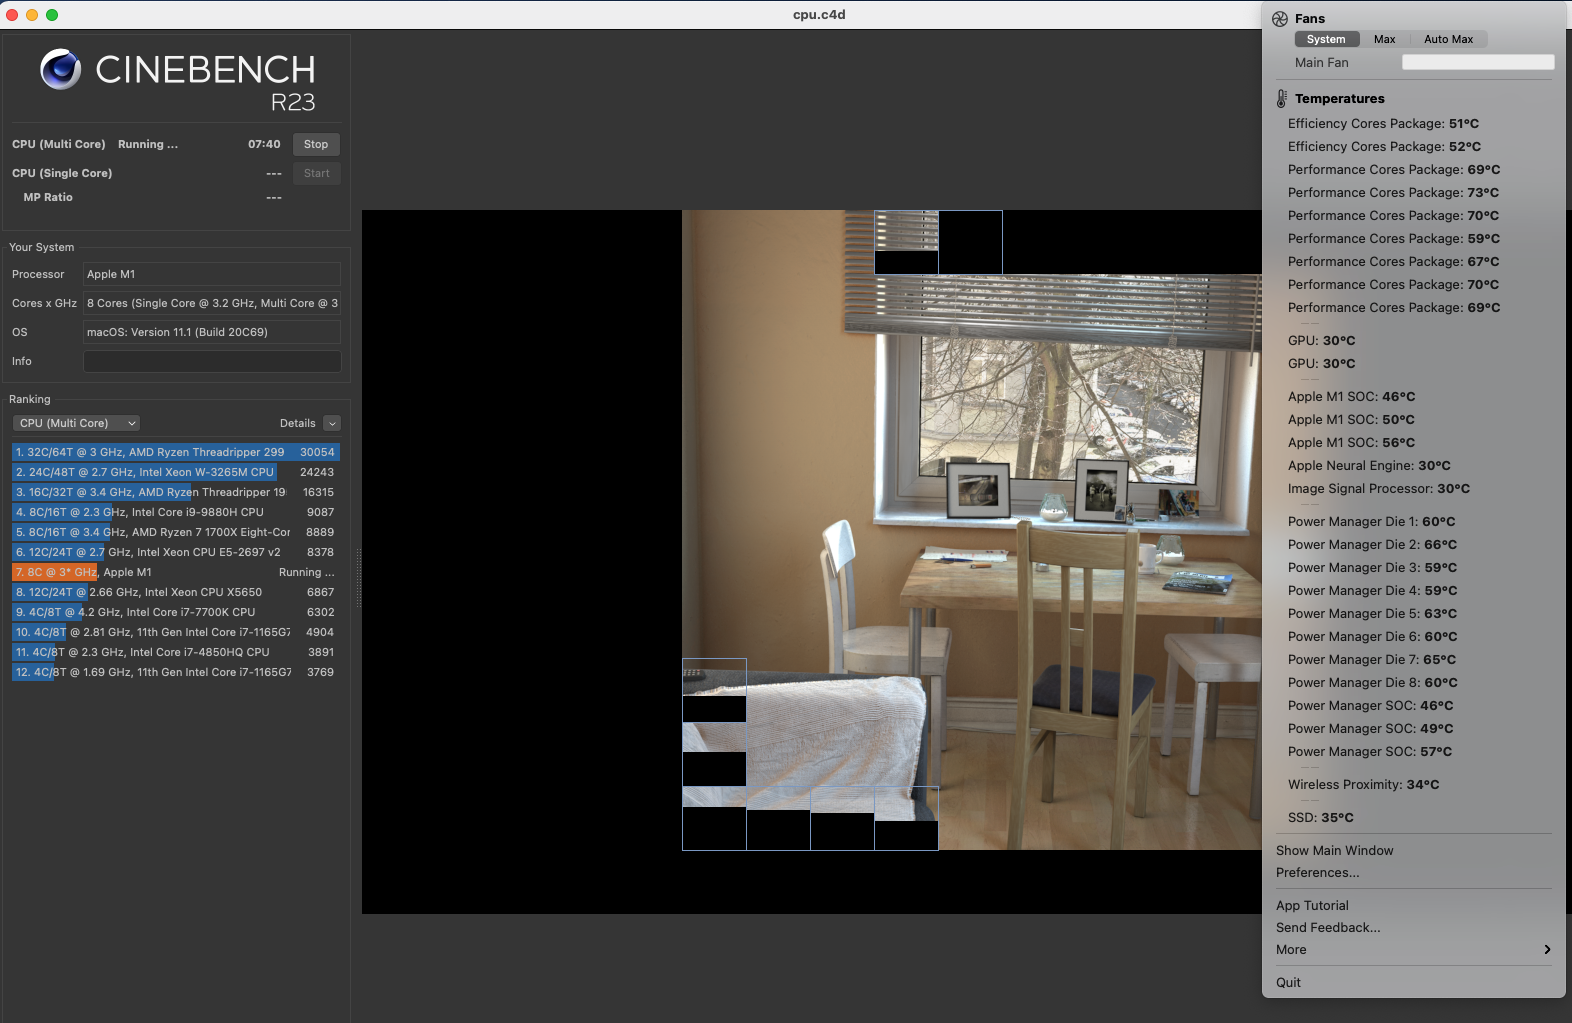Click Power Manager SOC: 57°C reading
The image size is (1572, 1023).
click(x=1370, y=751)
